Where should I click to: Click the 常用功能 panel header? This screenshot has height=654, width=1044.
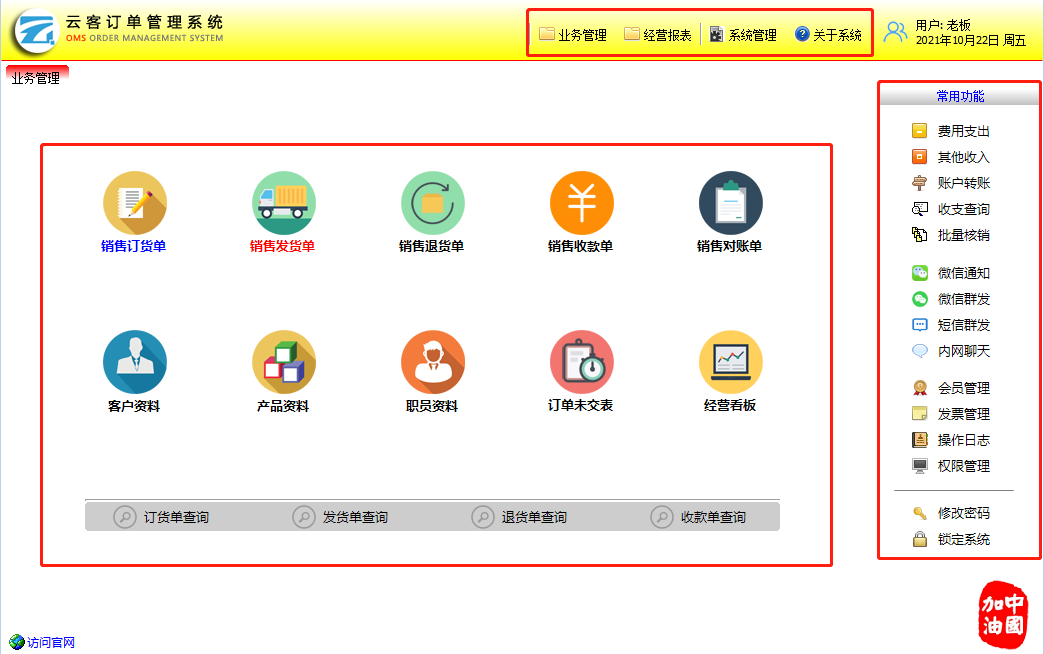tap(959, 96)
